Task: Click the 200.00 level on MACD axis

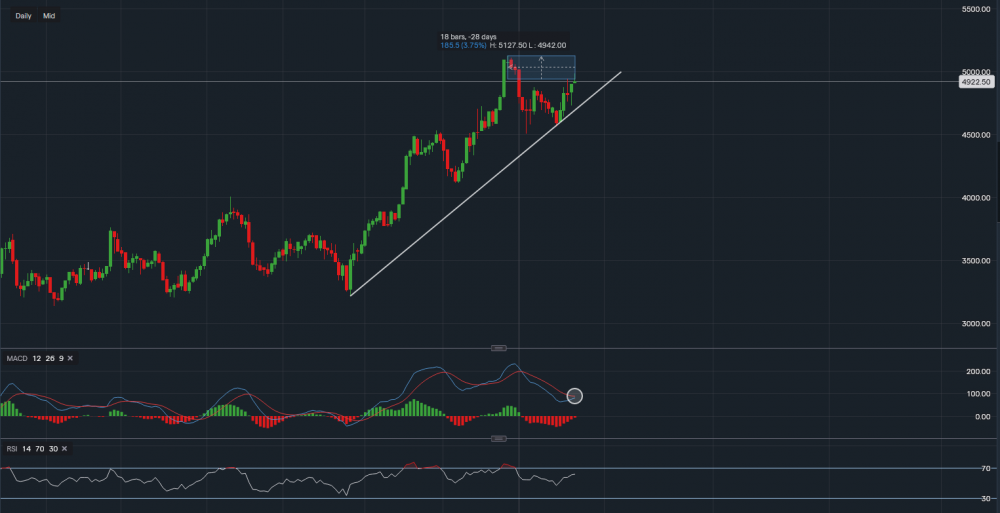Action: (977, 371)
